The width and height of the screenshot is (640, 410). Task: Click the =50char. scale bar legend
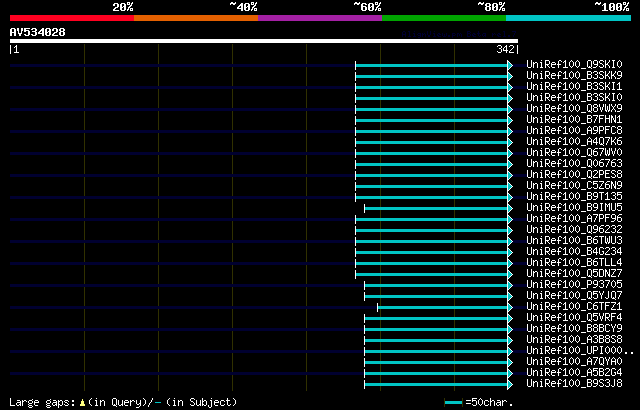tap(478, 403)
